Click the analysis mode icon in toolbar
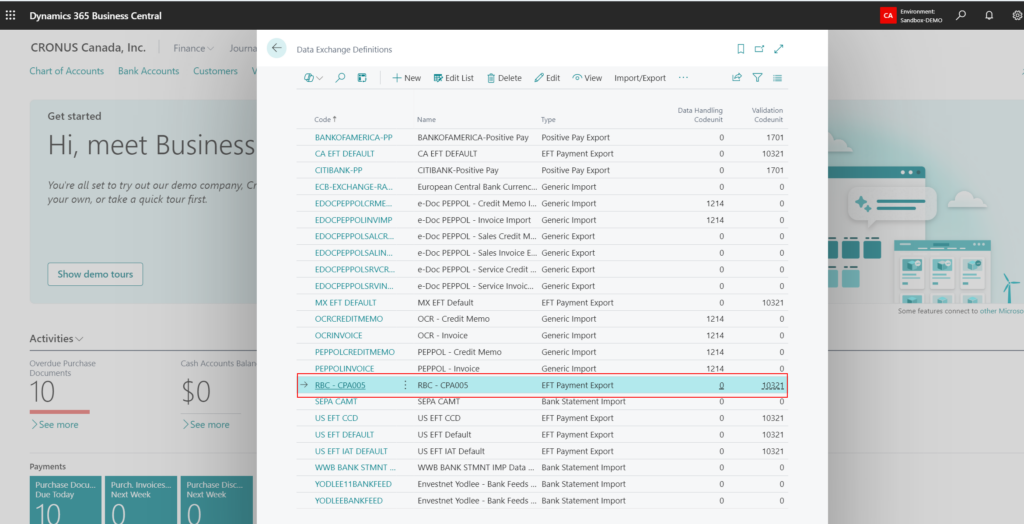1024x524 pixels. tap(362, 78)
